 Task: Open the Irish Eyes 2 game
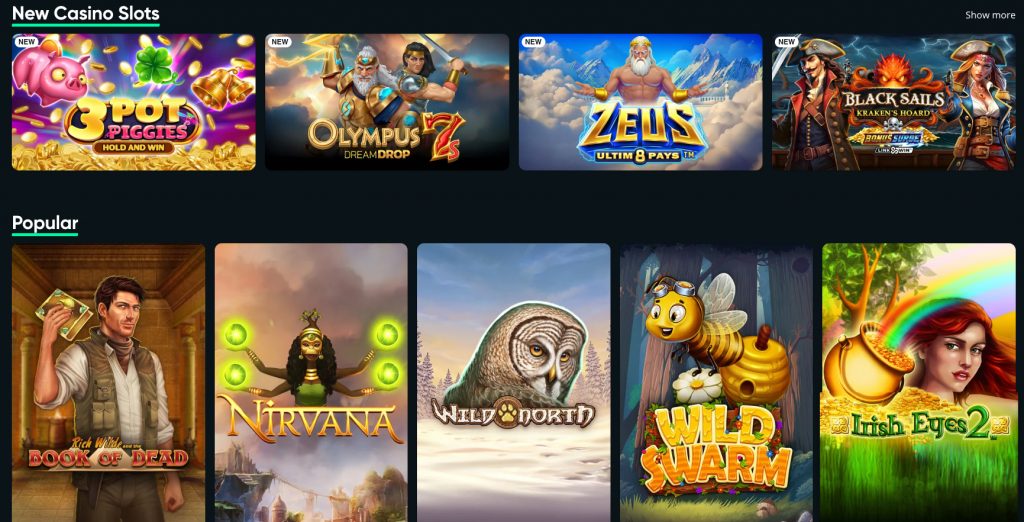(919, 383)
